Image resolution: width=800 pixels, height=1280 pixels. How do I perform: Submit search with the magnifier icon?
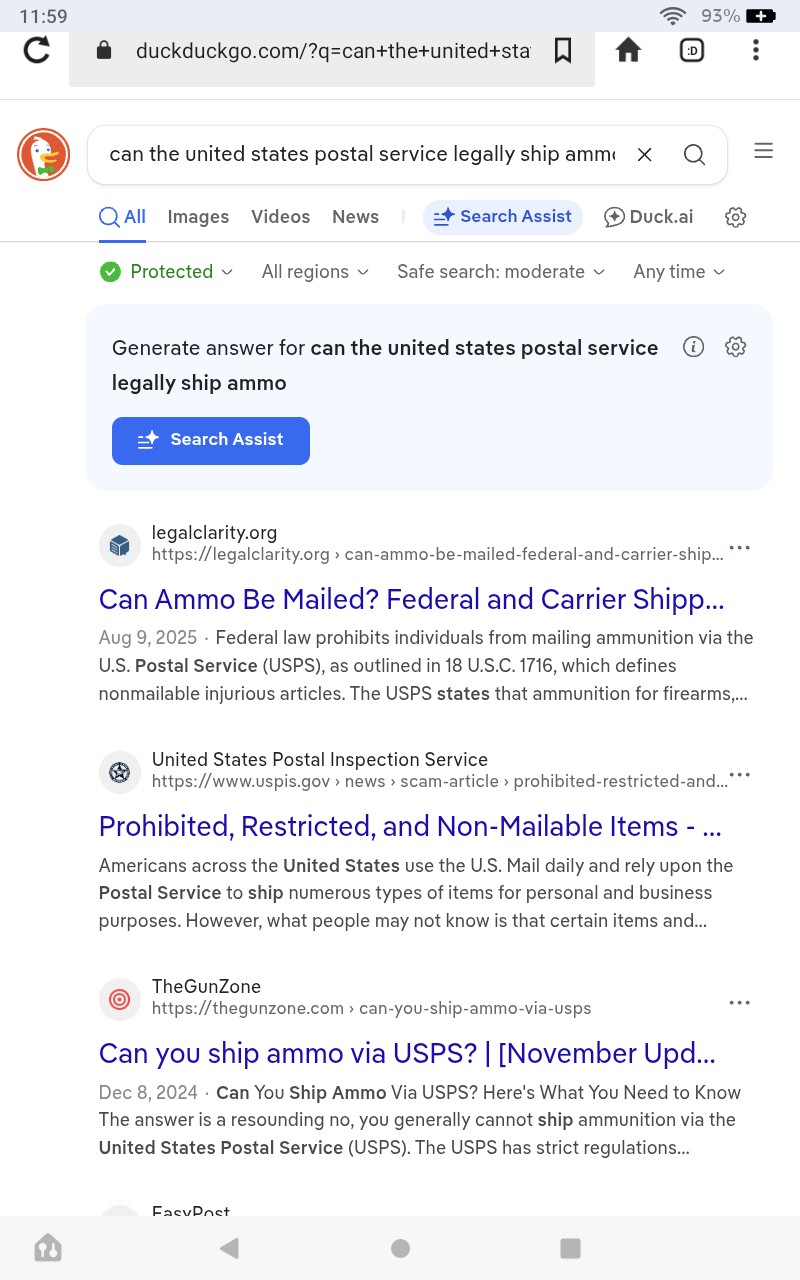click(694, 154)
